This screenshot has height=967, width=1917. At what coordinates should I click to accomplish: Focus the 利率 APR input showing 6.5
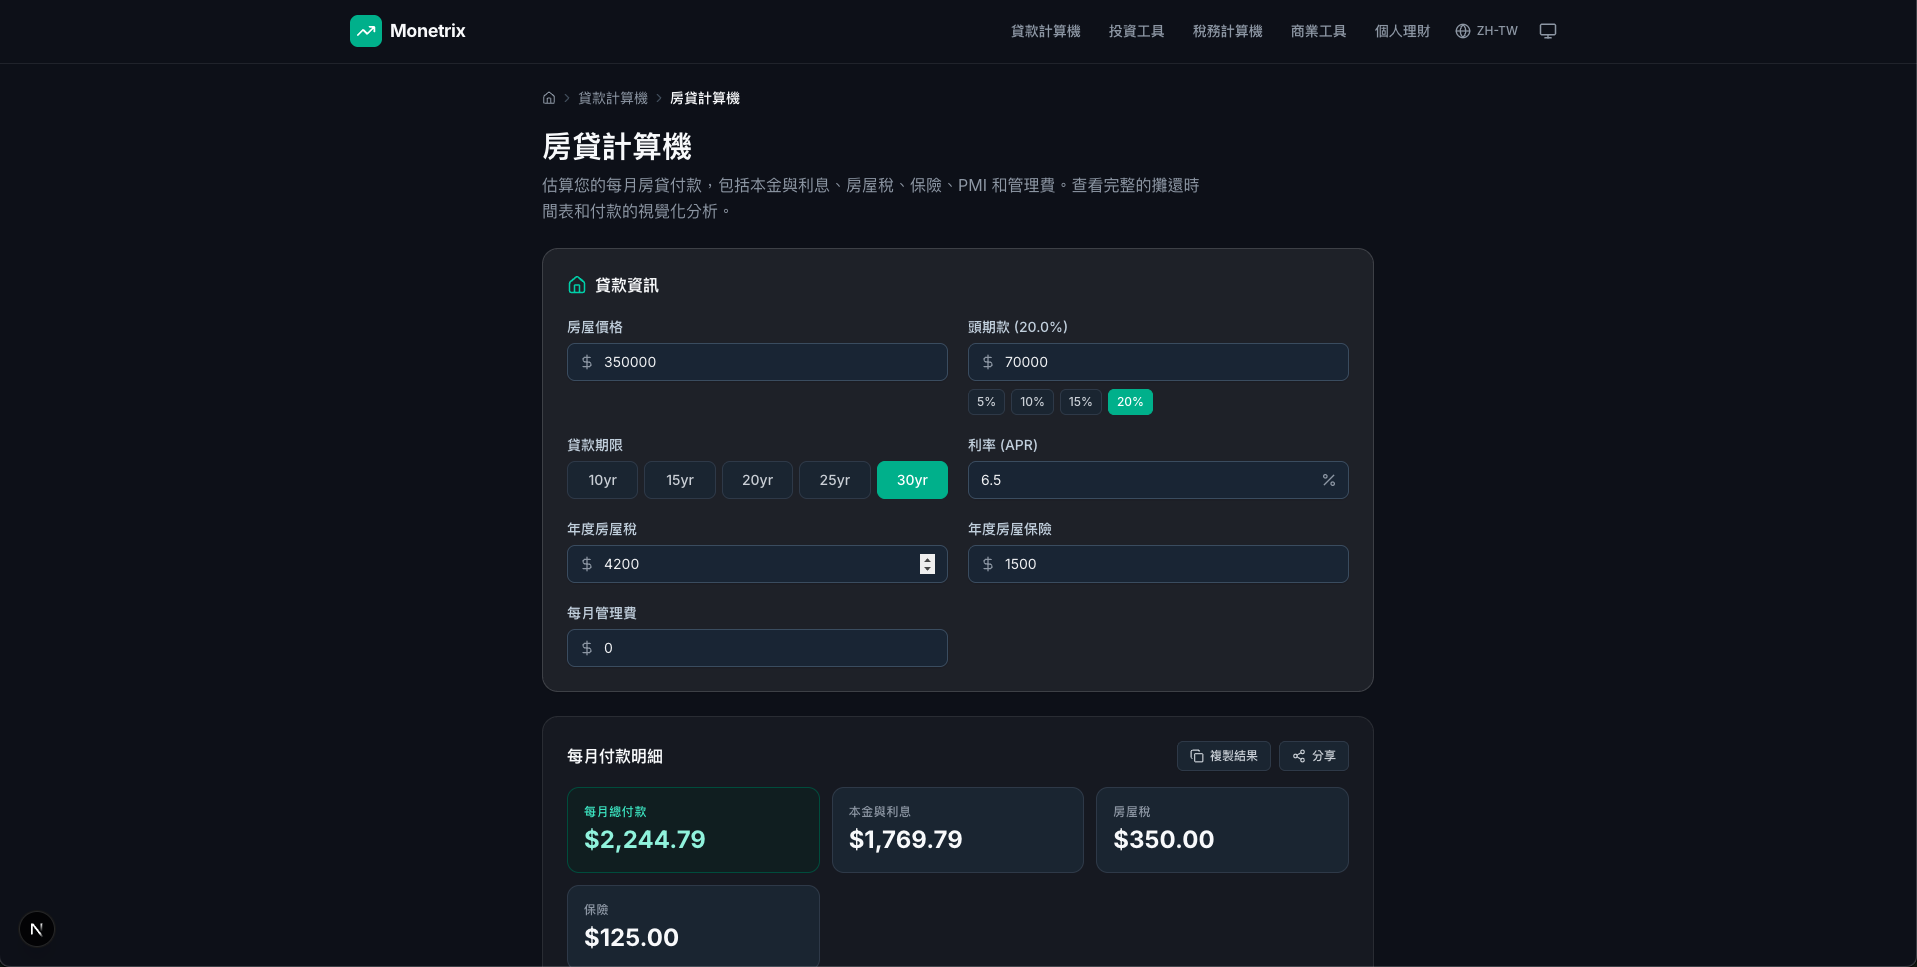coord(1158,480)
